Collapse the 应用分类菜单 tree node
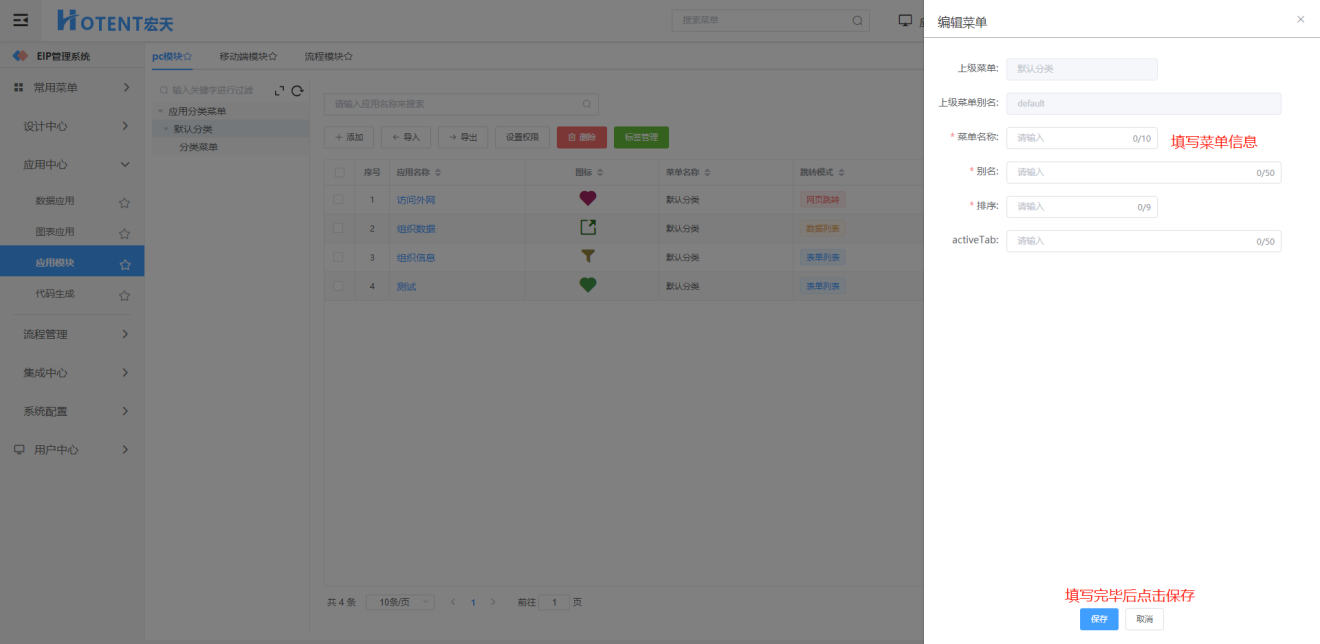 pyautogui.click(x=161, y=111)
